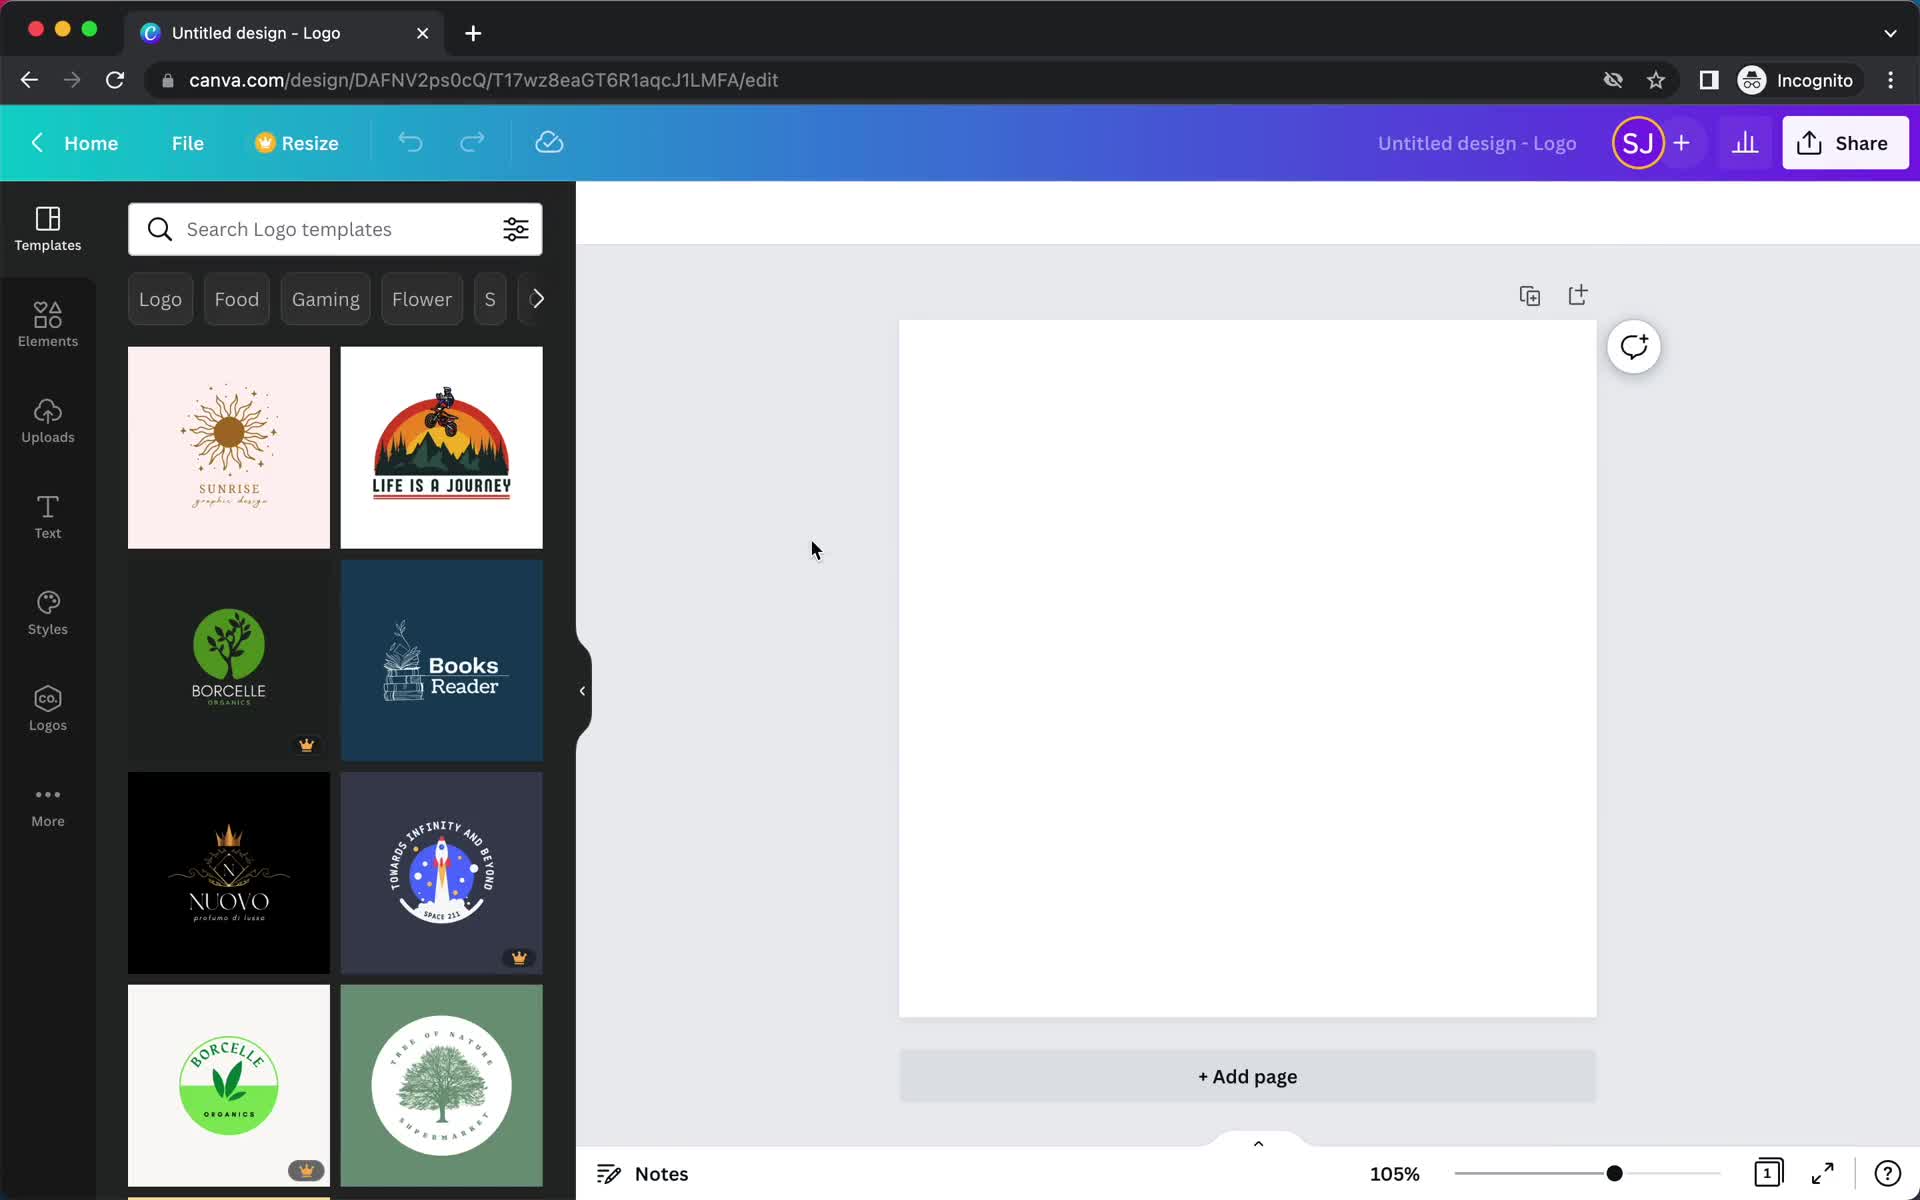Viewport: 1920px width, 1200px height.
Task: Click the Share button
Action: (x=1845, y=142)
